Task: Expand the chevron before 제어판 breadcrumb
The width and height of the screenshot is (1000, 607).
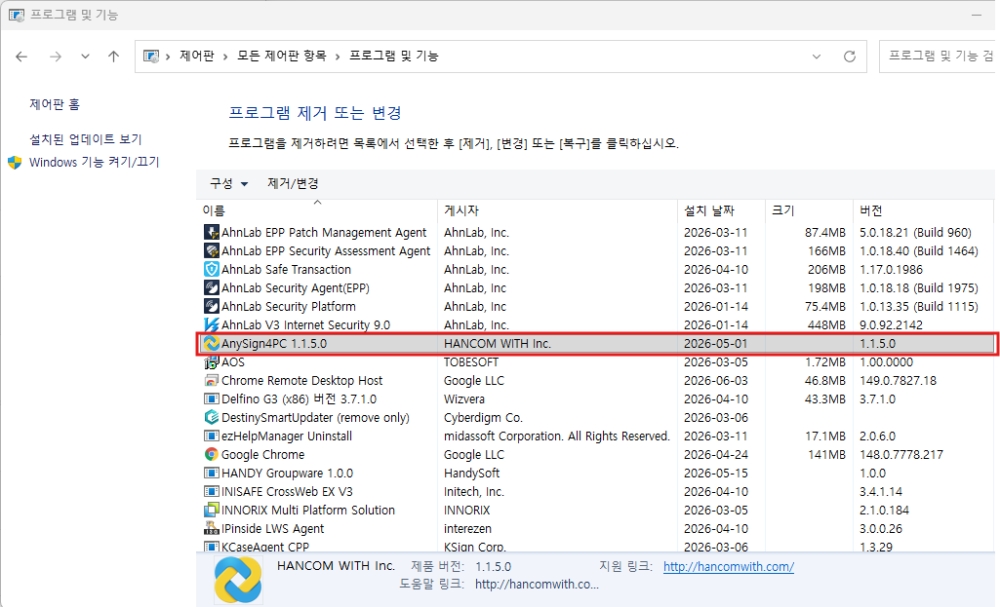Action: coord(168,56)
